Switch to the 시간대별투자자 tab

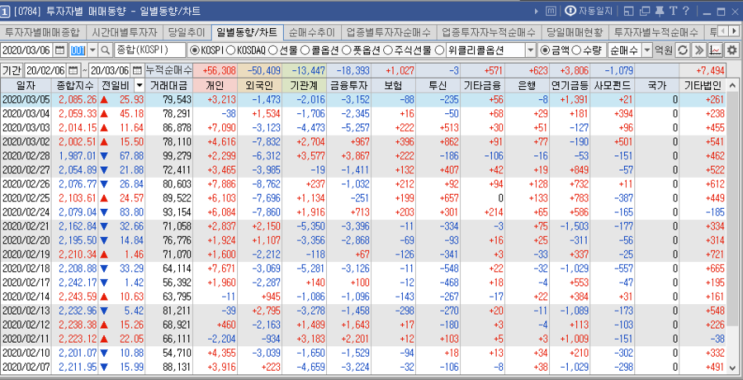(x=125, y=32)
